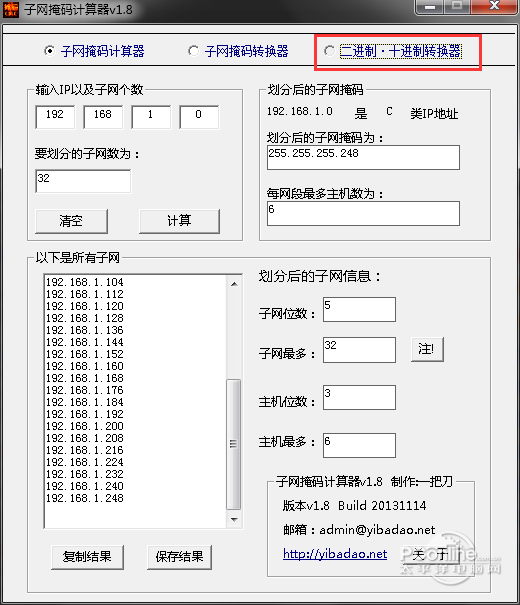
Task: Select 192.168.1.160 in subnet list
Action: (84, 366)
